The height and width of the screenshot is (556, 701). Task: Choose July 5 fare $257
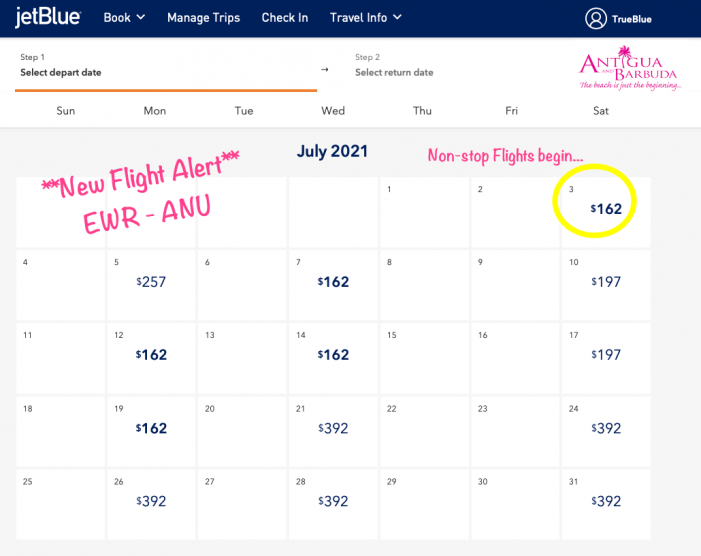point(152,282)
